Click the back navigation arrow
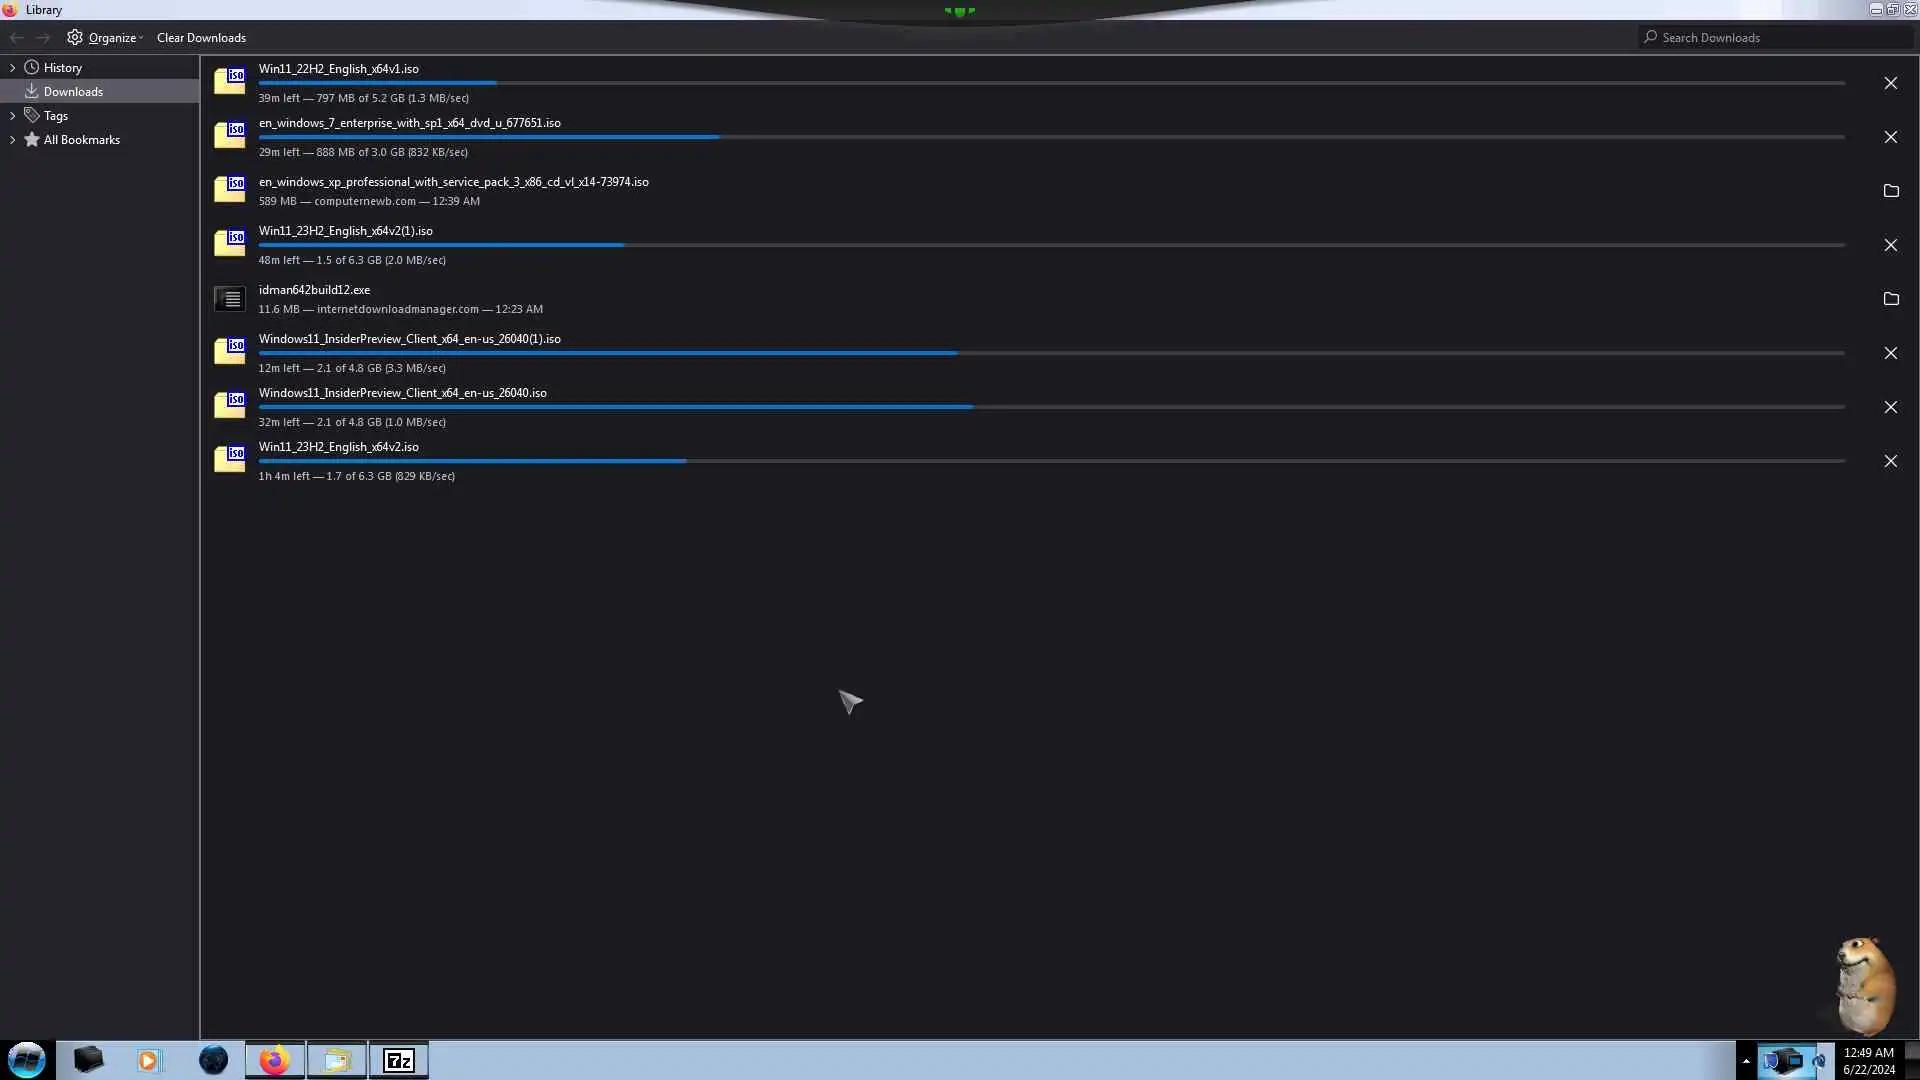The width and height of the screenshot is (1920, 1080). 17,38
